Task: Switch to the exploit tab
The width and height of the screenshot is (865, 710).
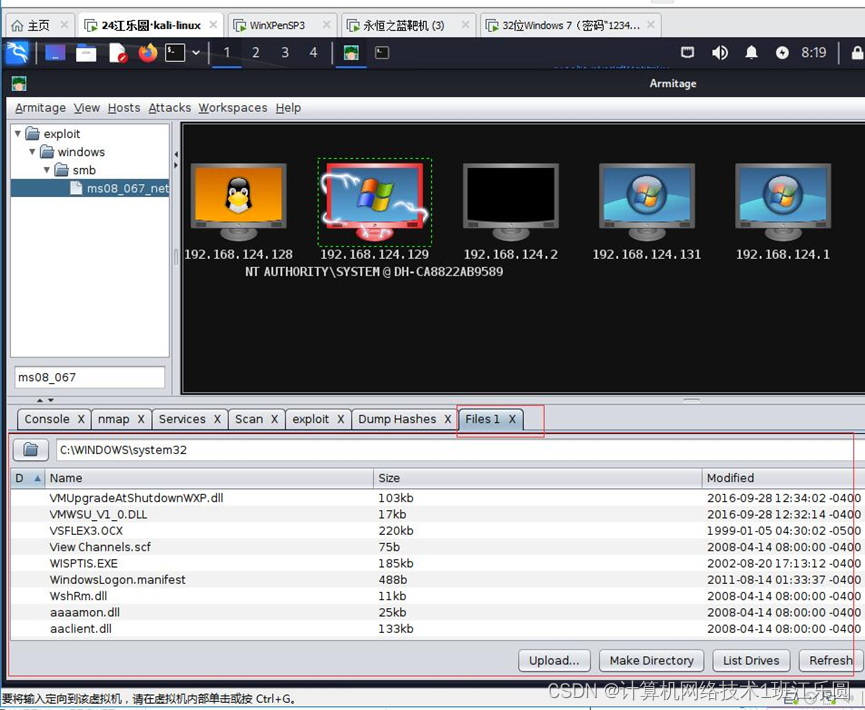Action: 311,419
